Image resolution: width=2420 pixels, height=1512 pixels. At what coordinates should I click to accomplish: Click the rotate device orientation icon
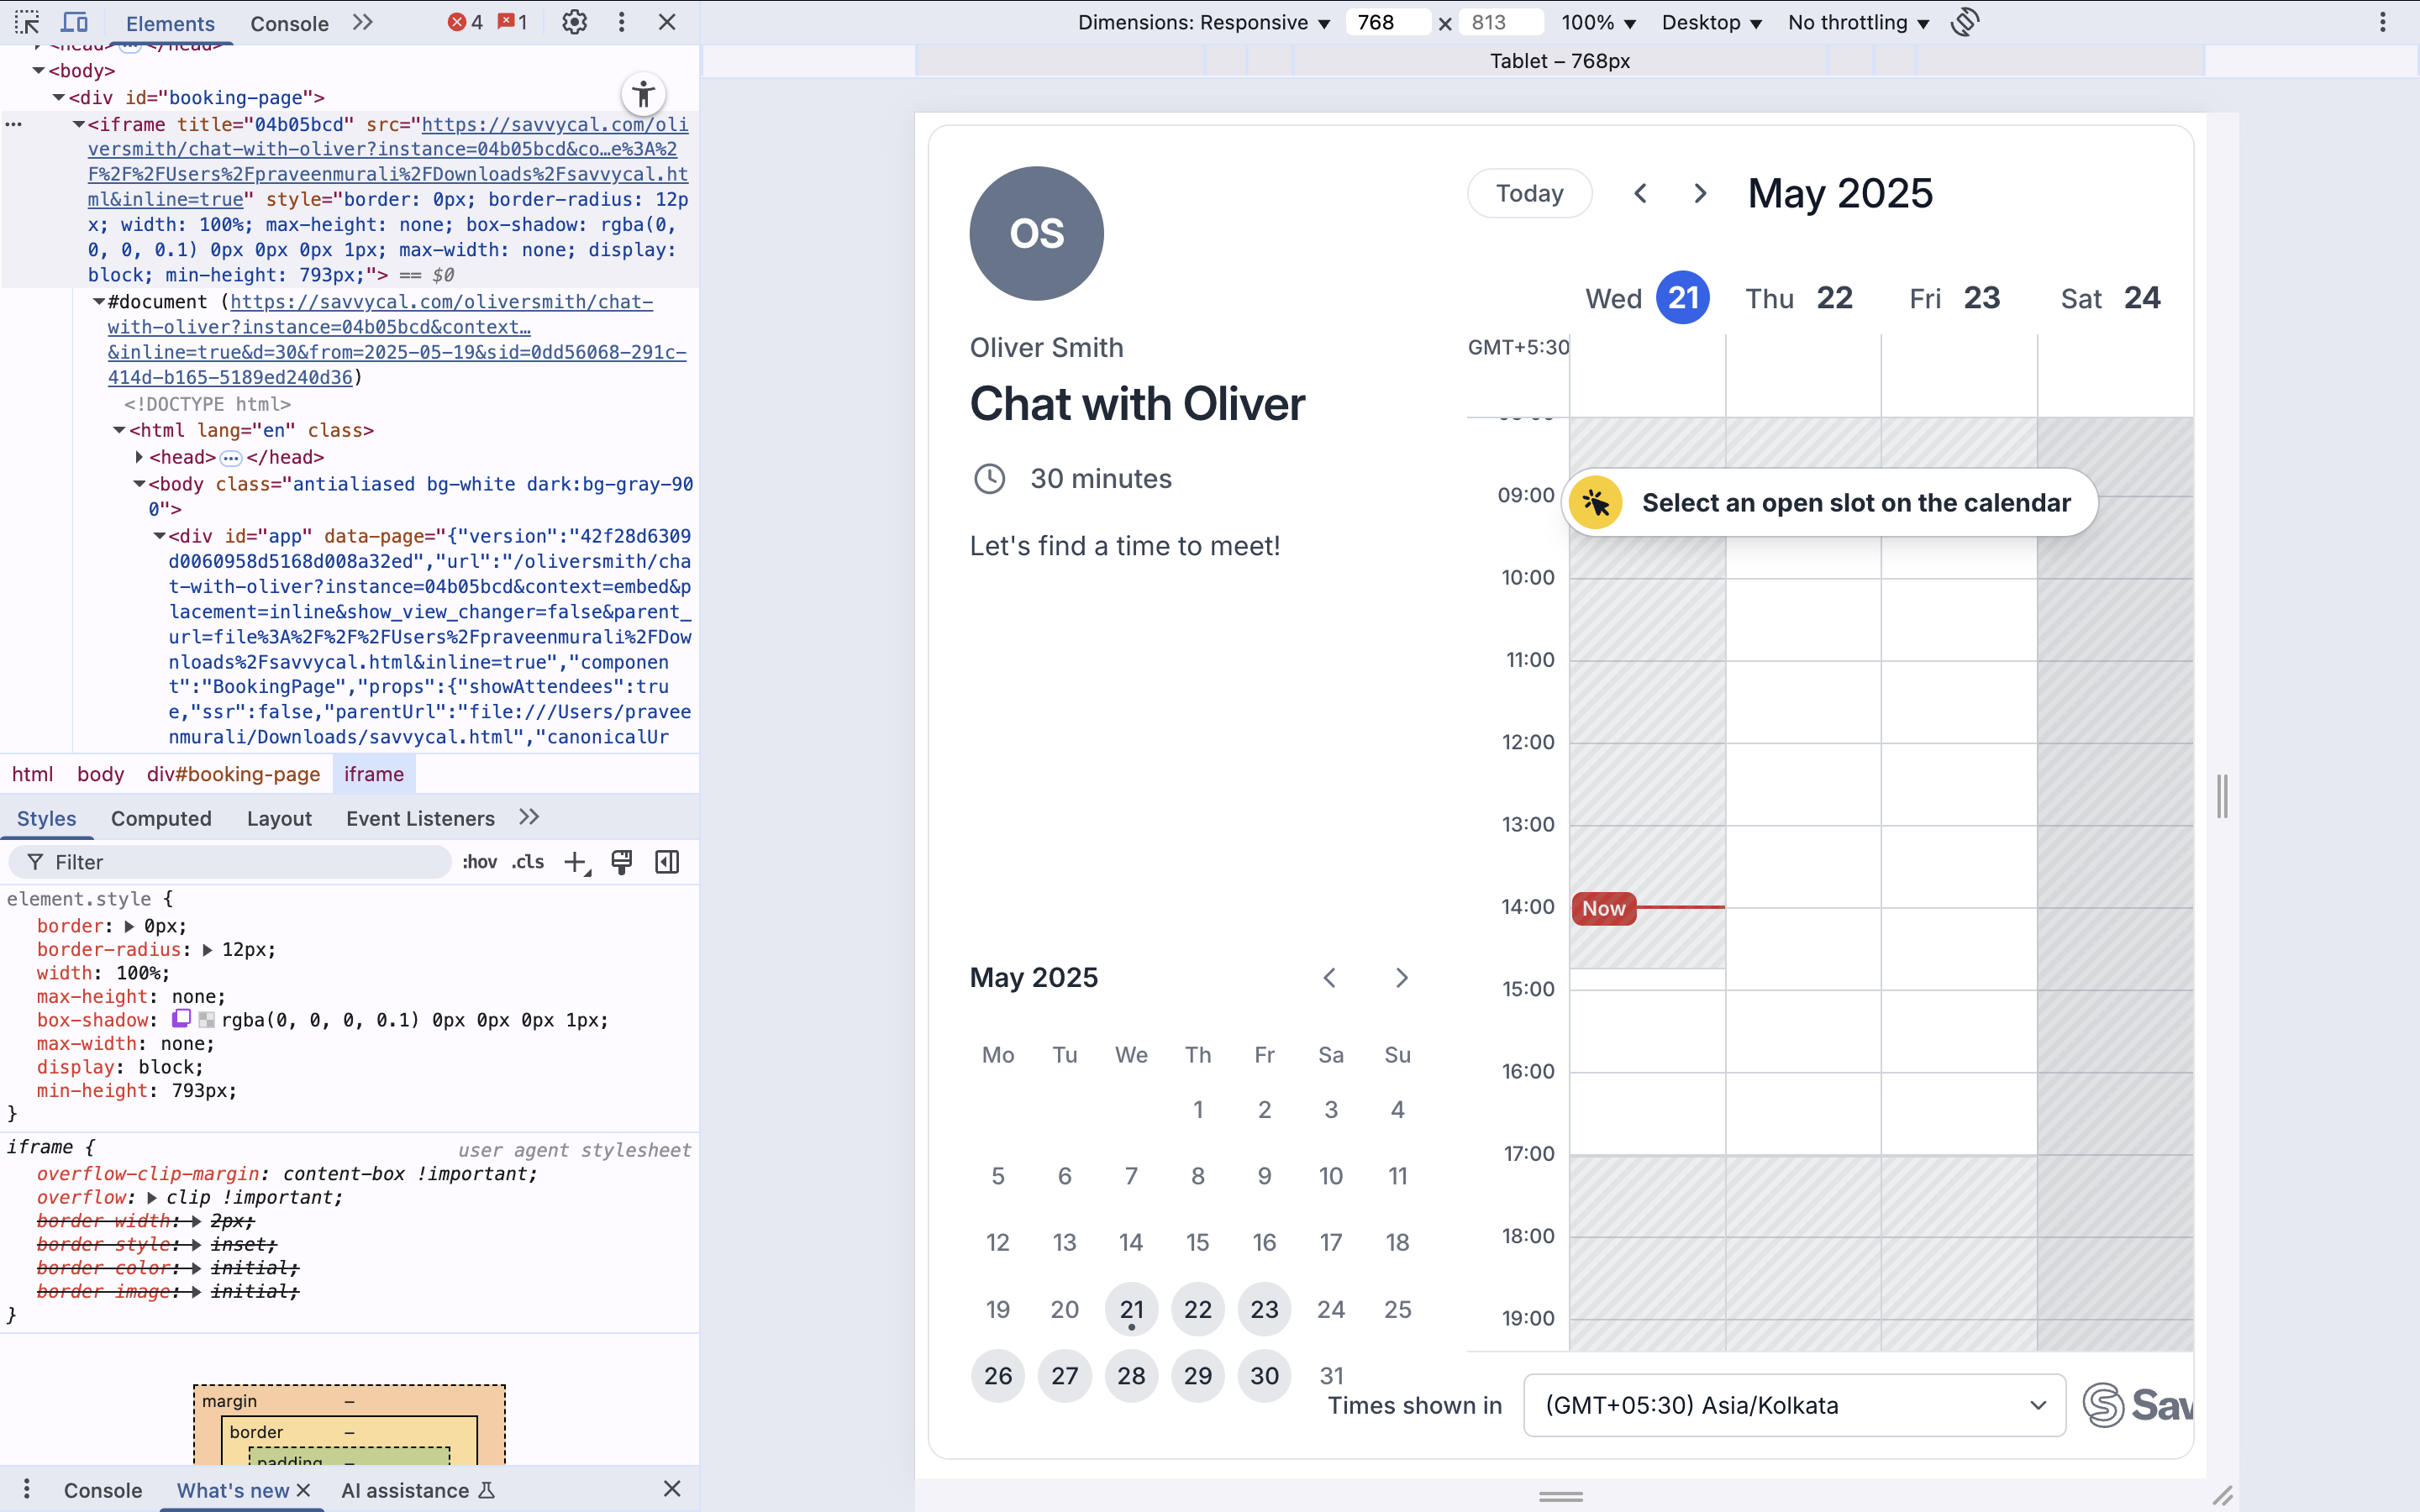pos(1964,22)
